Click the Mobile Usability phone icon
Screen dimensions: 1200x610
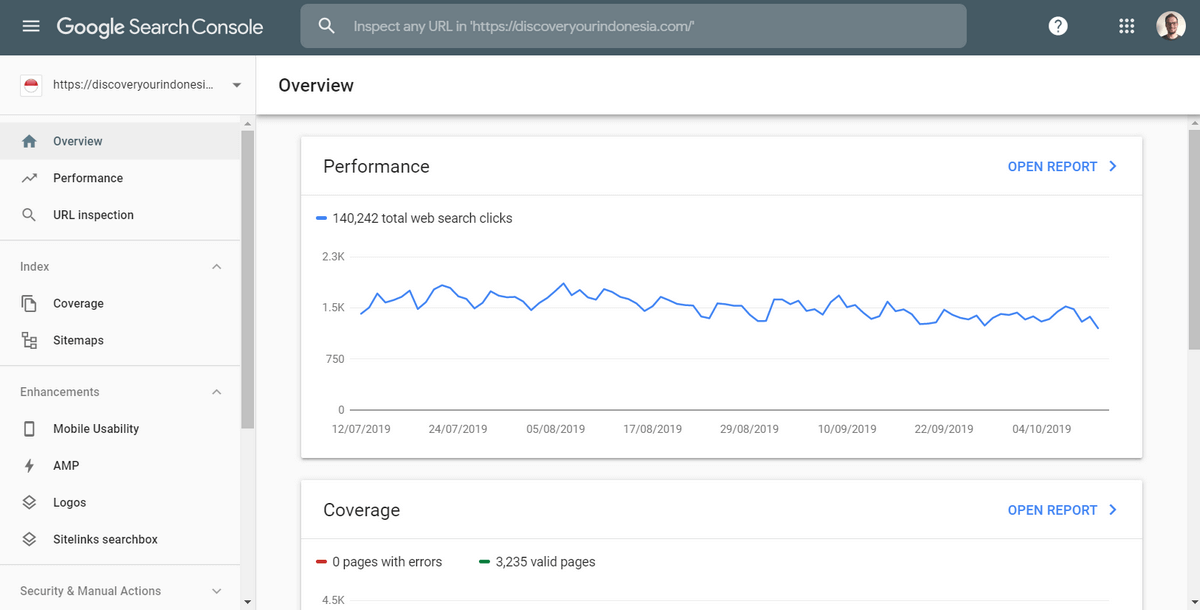coord(29,429)
